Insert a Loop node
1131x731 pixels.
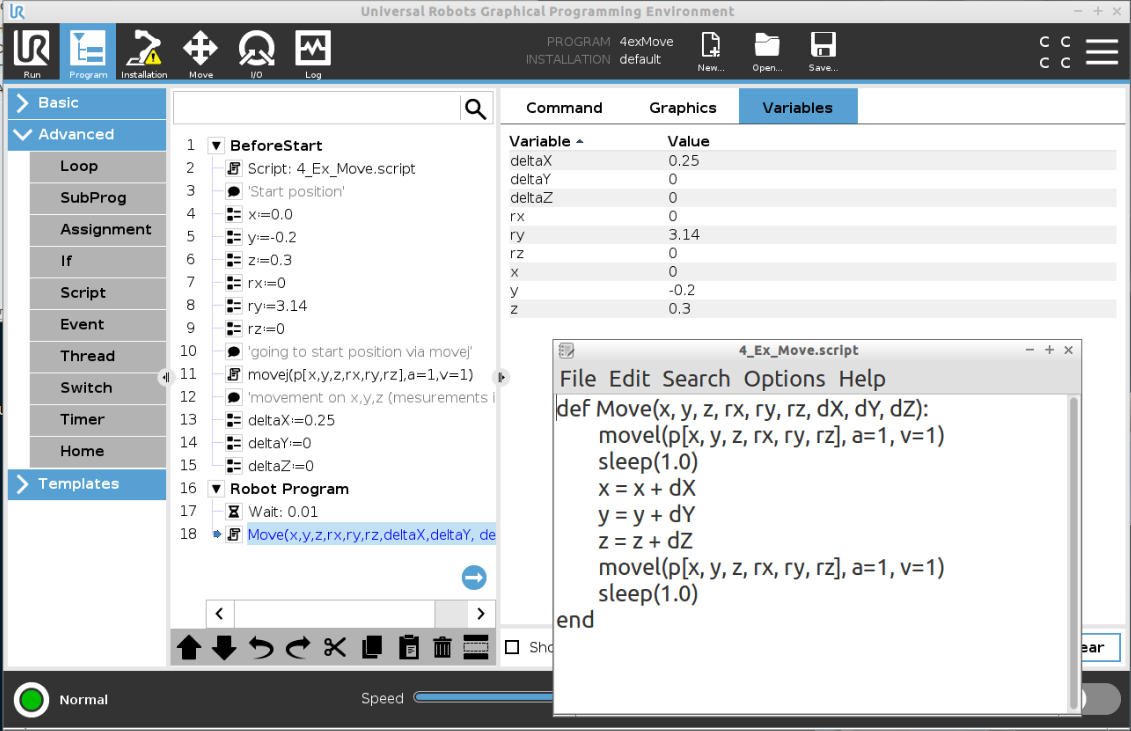[98, 166]
